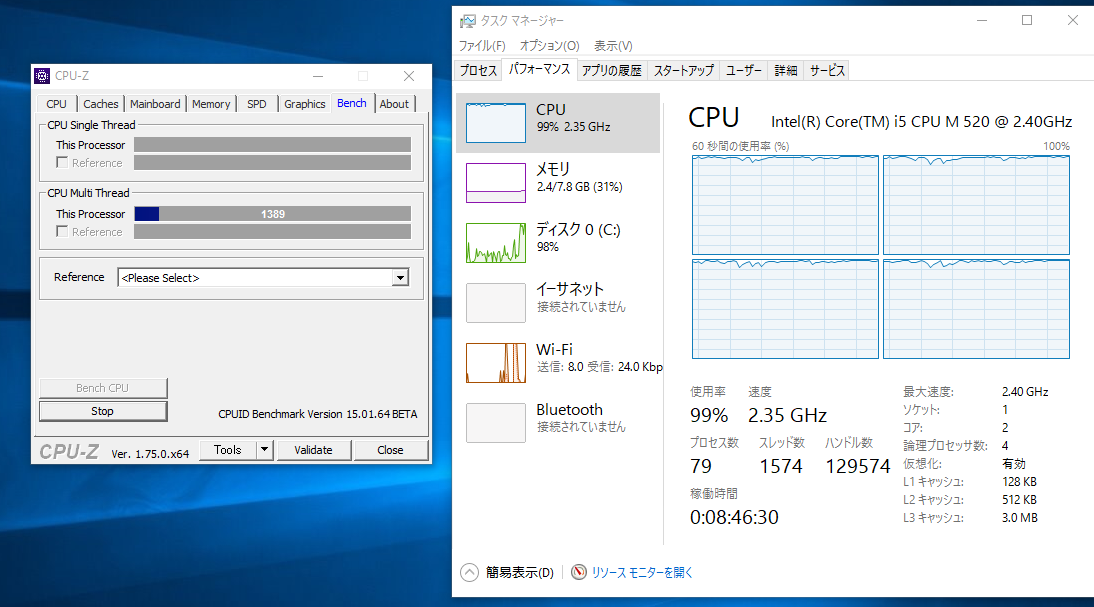
Task: Select the CPU performance graph thumbnail
Action: [x=495, y=123]
